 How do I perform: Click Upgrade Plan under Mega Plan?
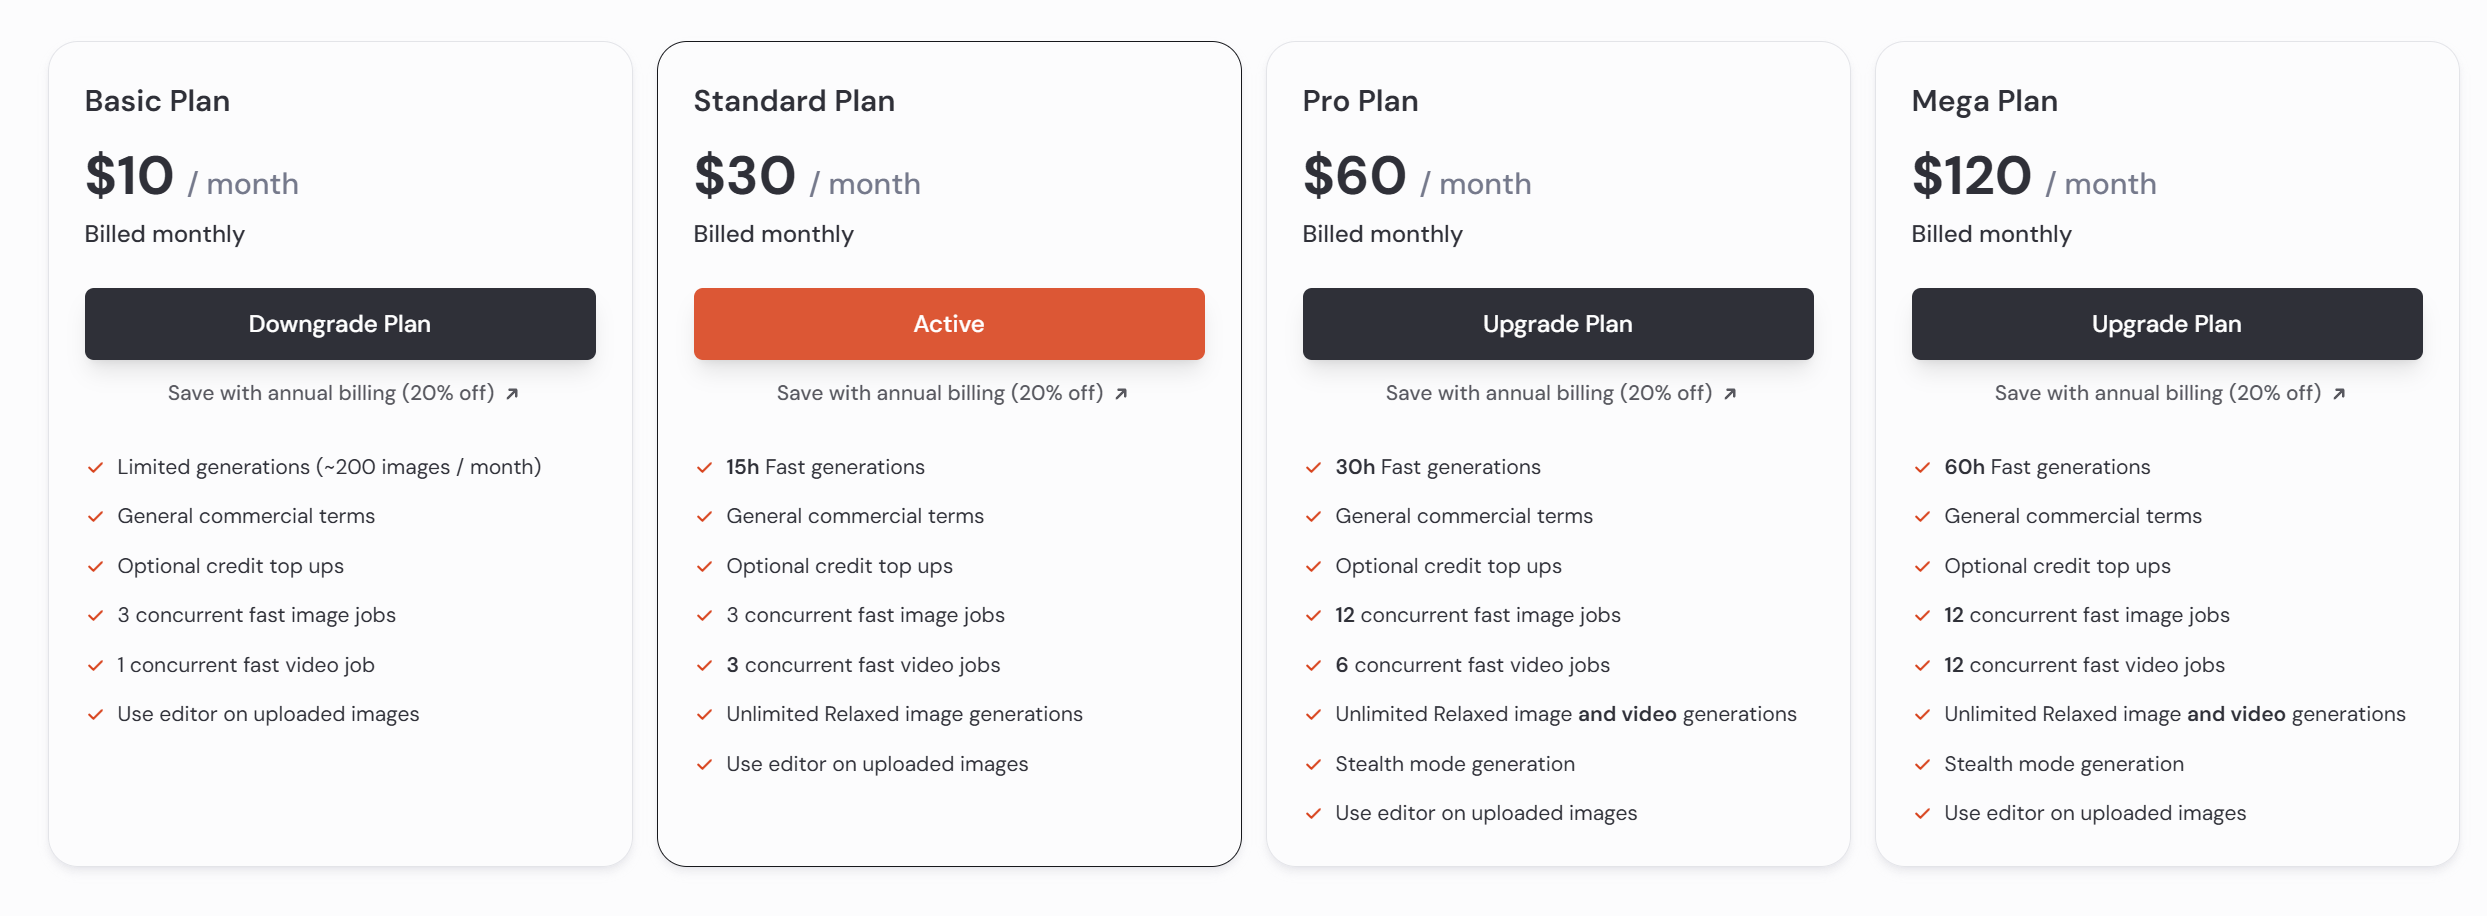(2167, 324)
